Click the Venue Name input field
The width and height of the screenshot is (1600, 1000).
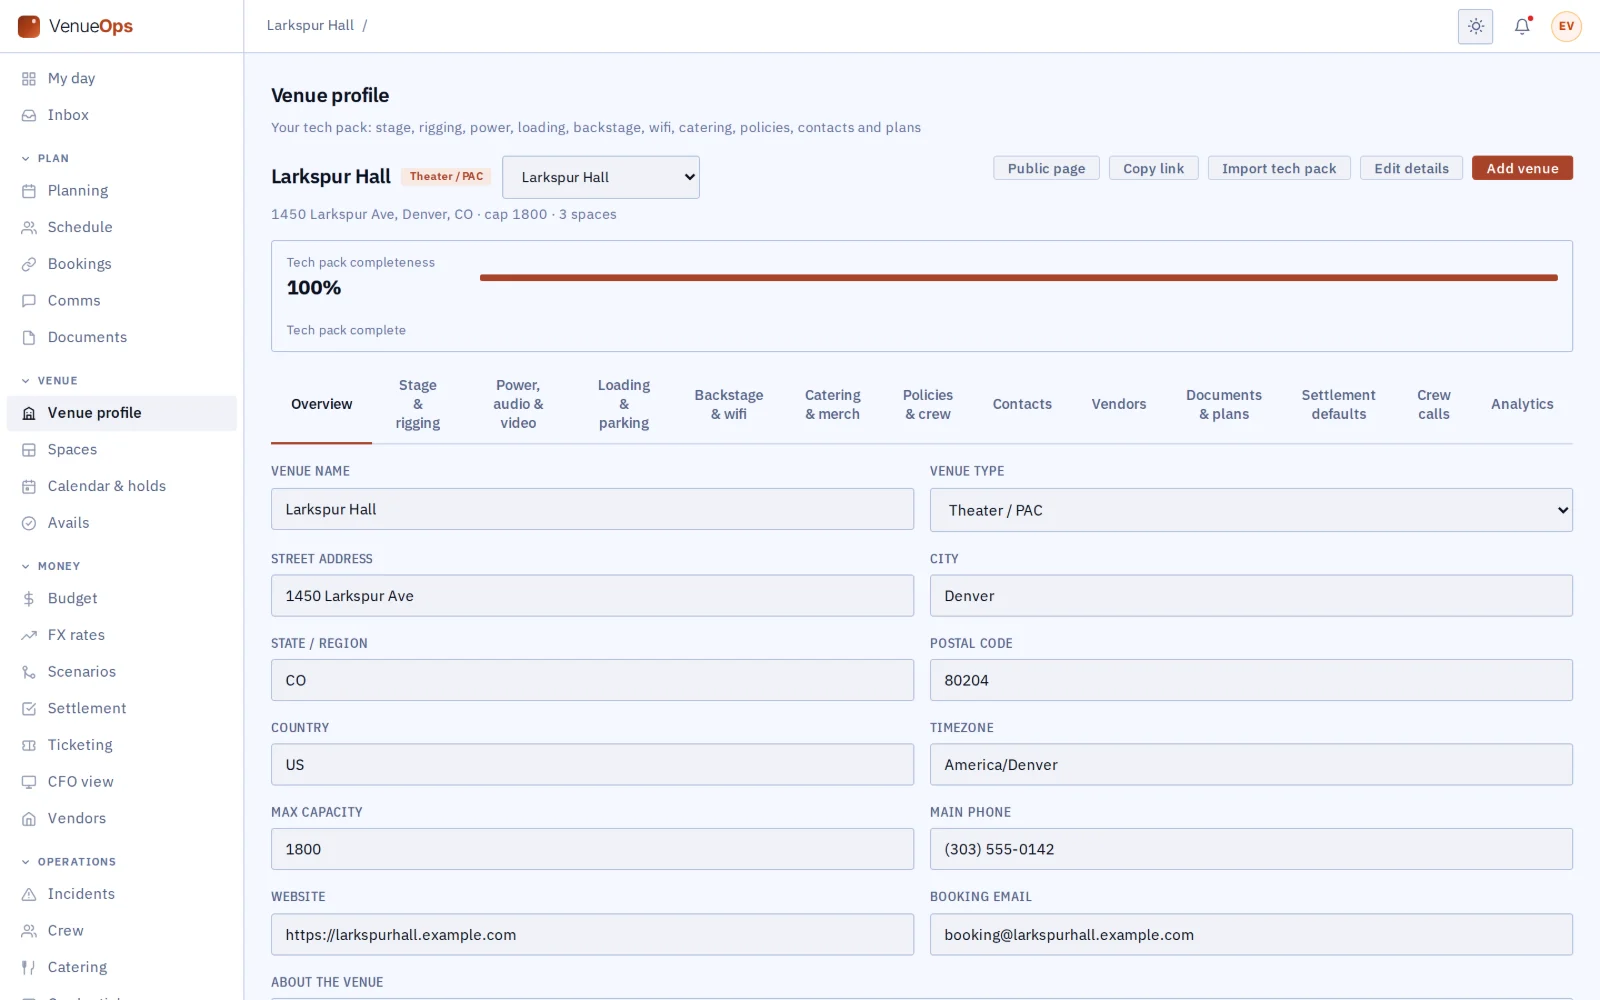point(592,509)
